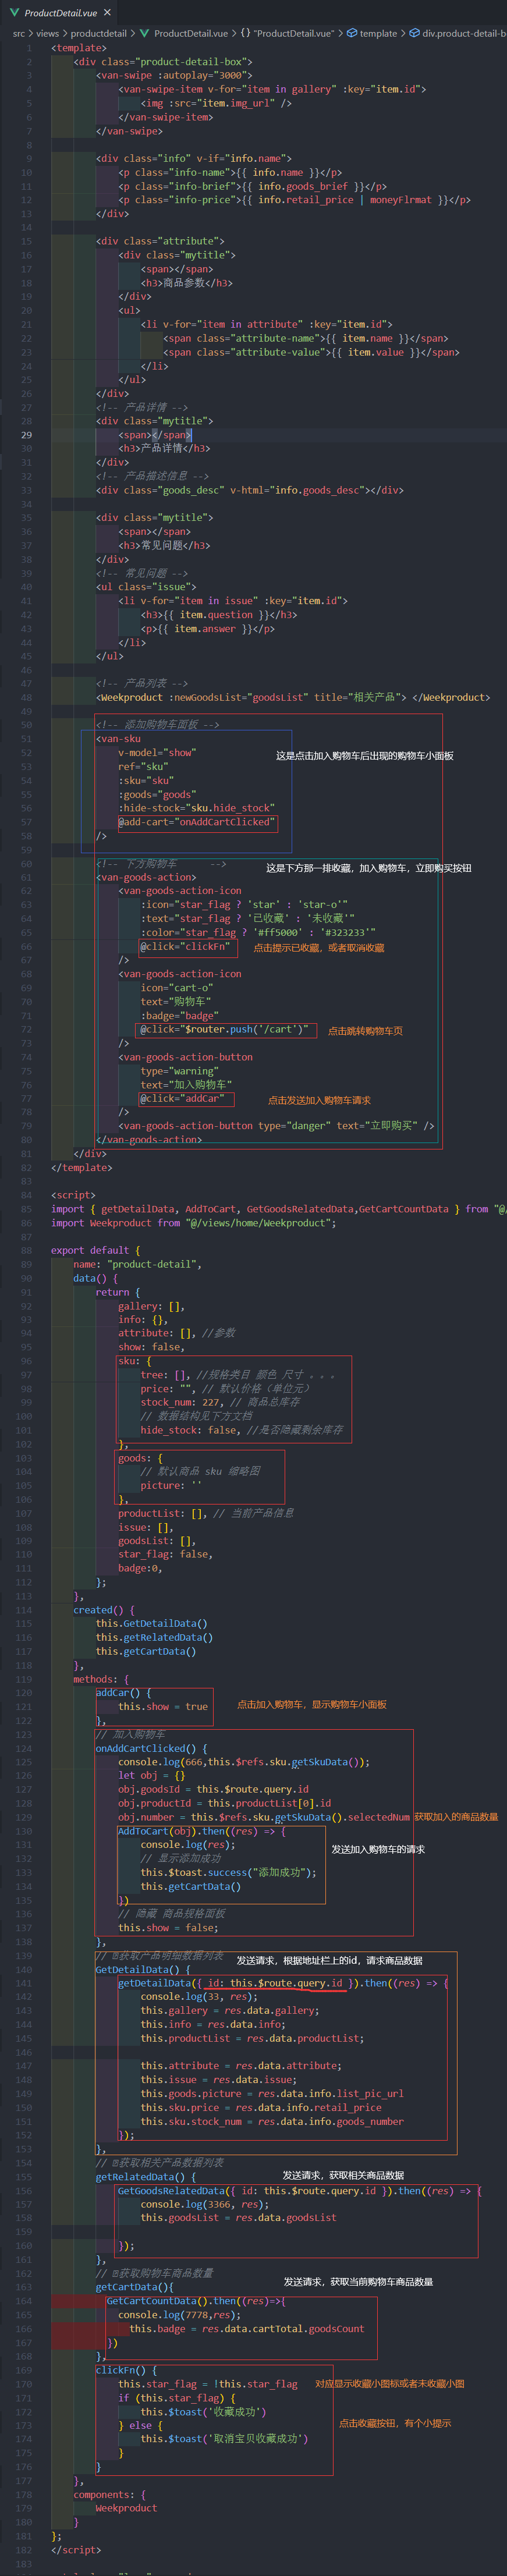Image resolution: width=507 pixels, height=2576 pixels.
Task: Click the info-price paragraph line
Action: 295,199
